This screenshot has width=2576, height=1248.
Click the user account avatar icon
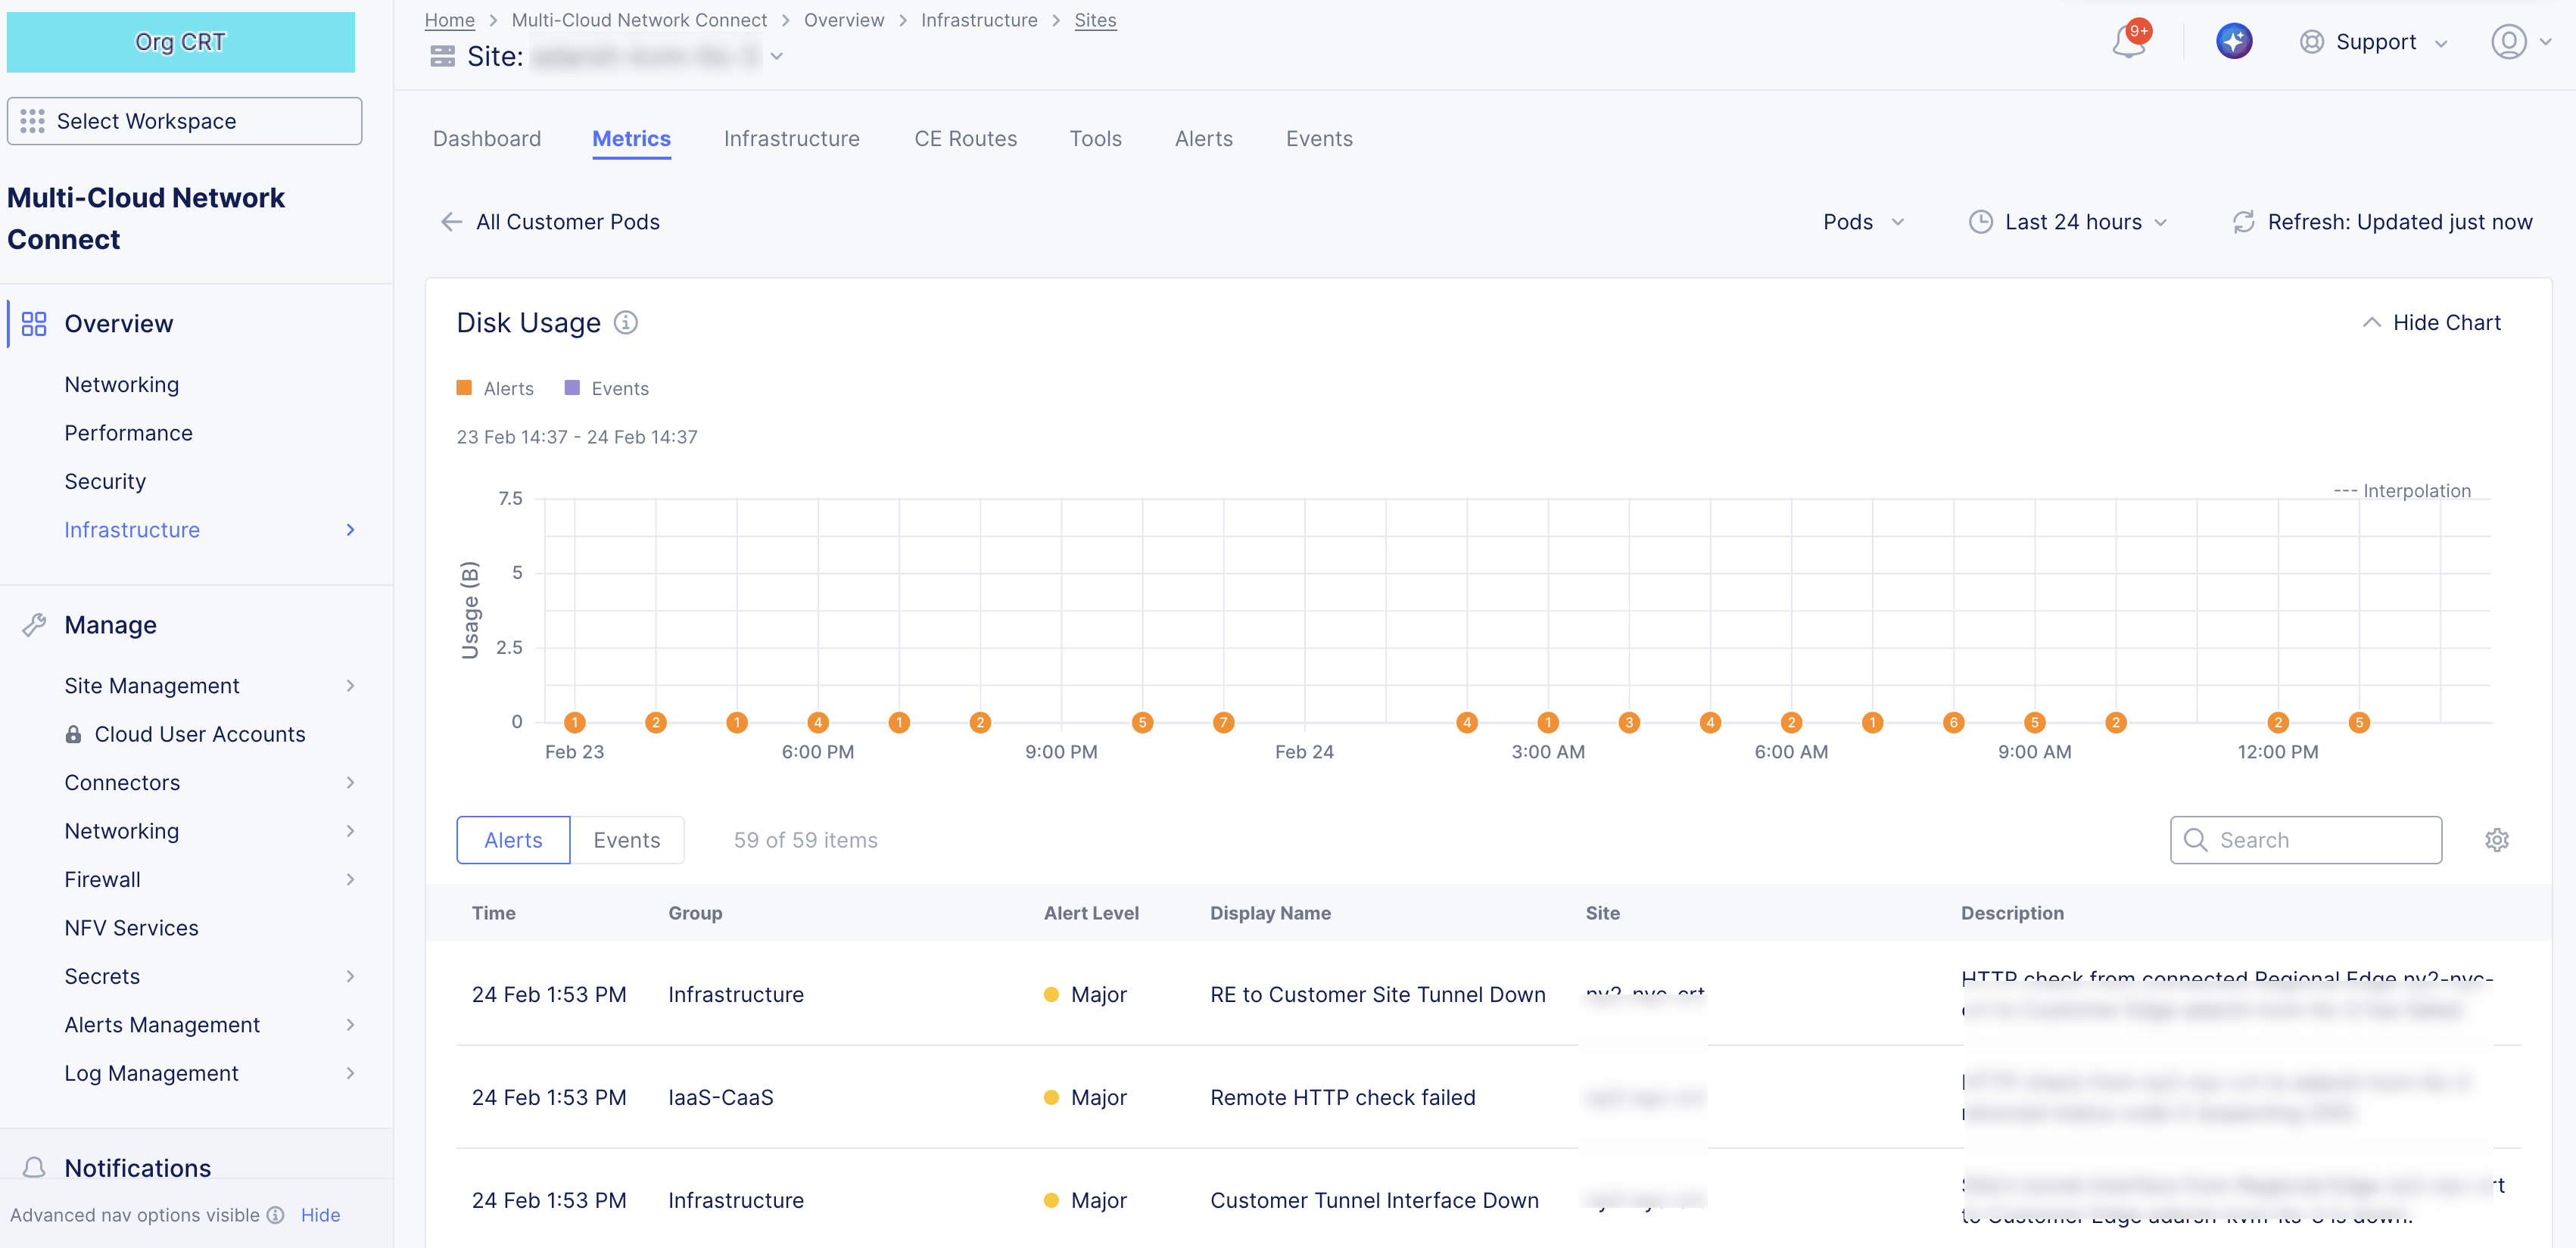2508,42
